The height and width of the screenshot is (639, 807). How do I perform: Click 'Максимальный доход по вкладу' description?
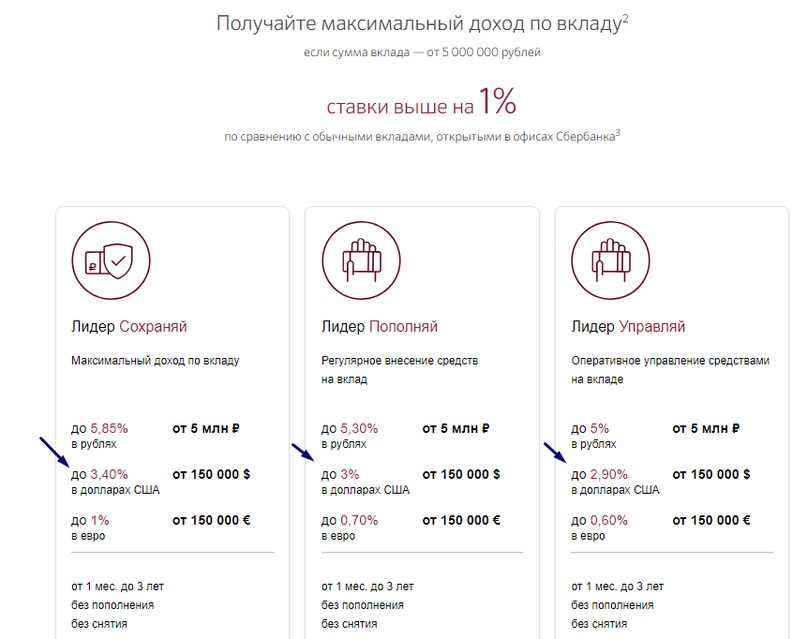155,361
